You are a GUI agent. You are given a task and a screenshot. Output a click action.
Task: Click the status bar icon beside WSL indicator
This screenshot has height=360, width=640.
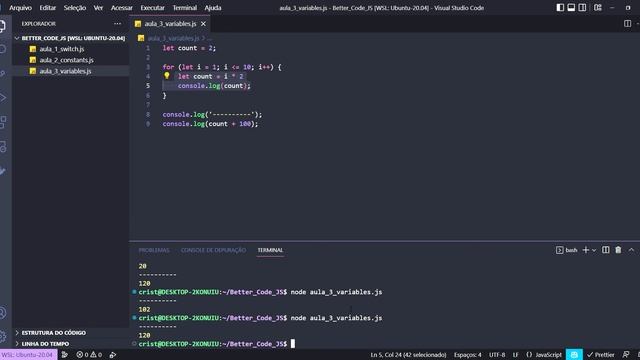(65, 355)
